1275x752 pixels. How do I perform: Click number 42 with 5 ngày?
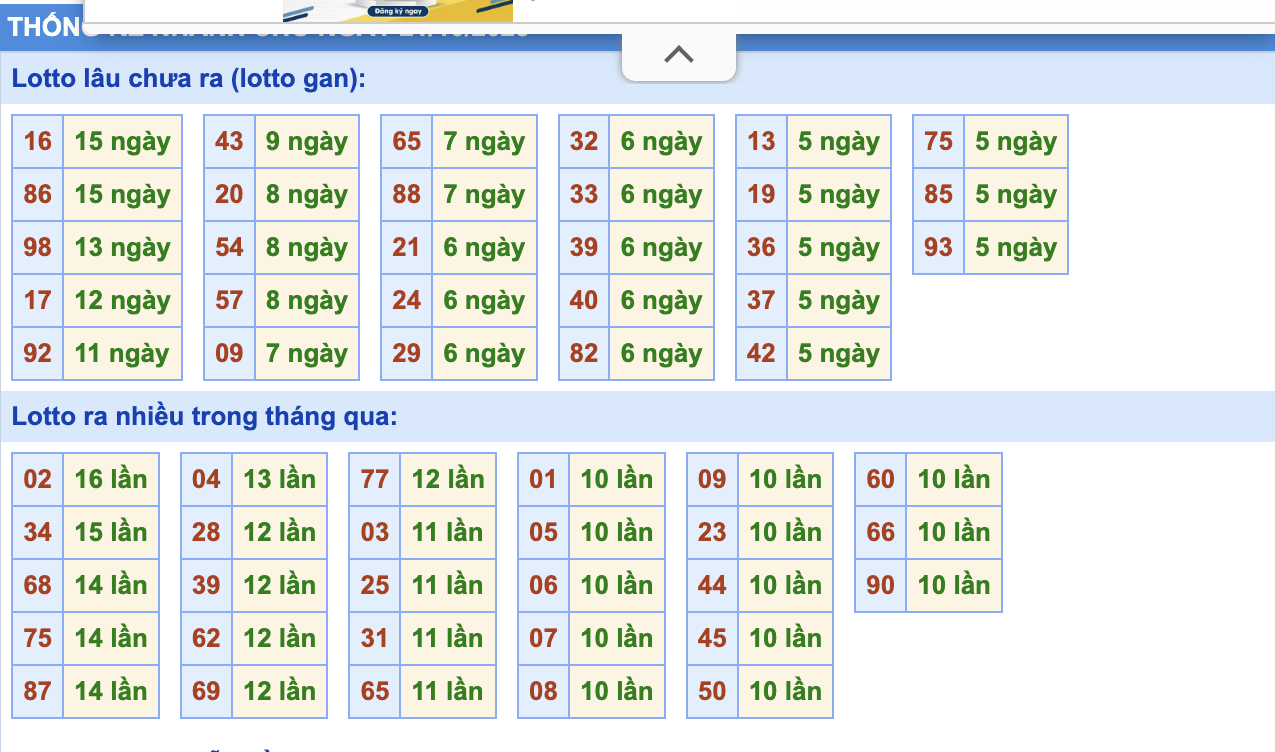click(761, 354)
